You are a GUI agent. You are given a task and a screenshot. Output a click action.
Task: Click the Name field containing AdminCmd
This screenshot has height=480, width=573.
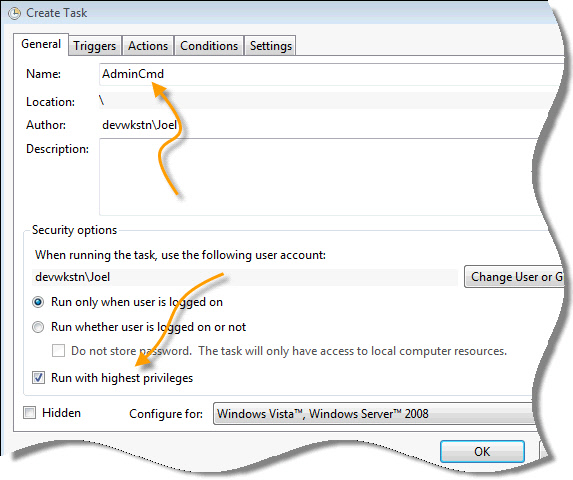(x=331, y=74)
